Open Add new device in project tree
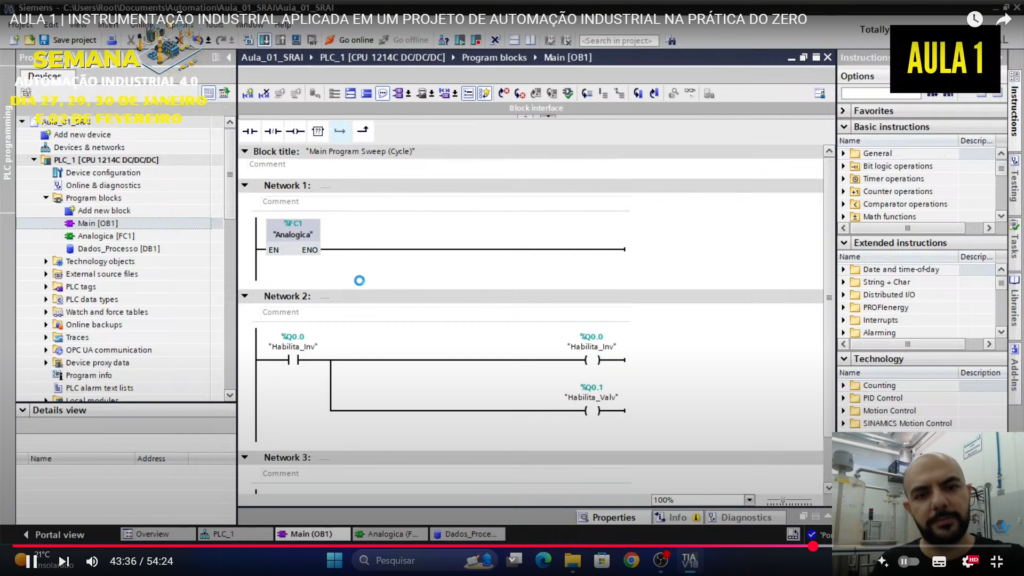Screen dimensions: 1024x576 [x=82, y=135]
